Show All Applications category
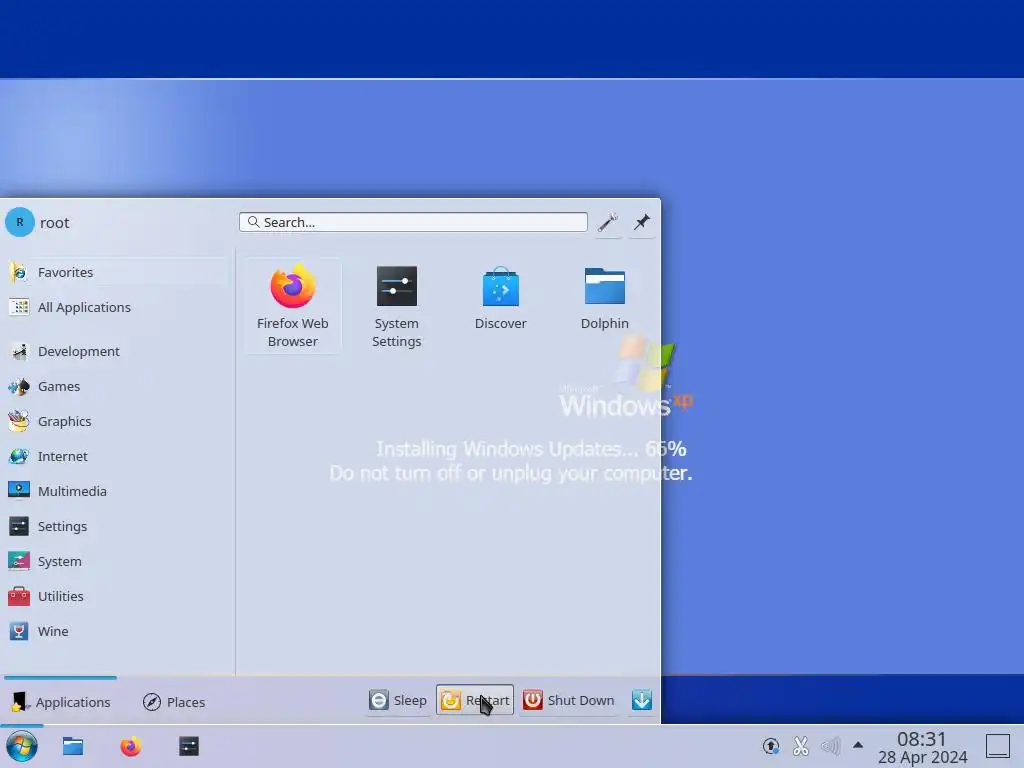 pos(116,307)
